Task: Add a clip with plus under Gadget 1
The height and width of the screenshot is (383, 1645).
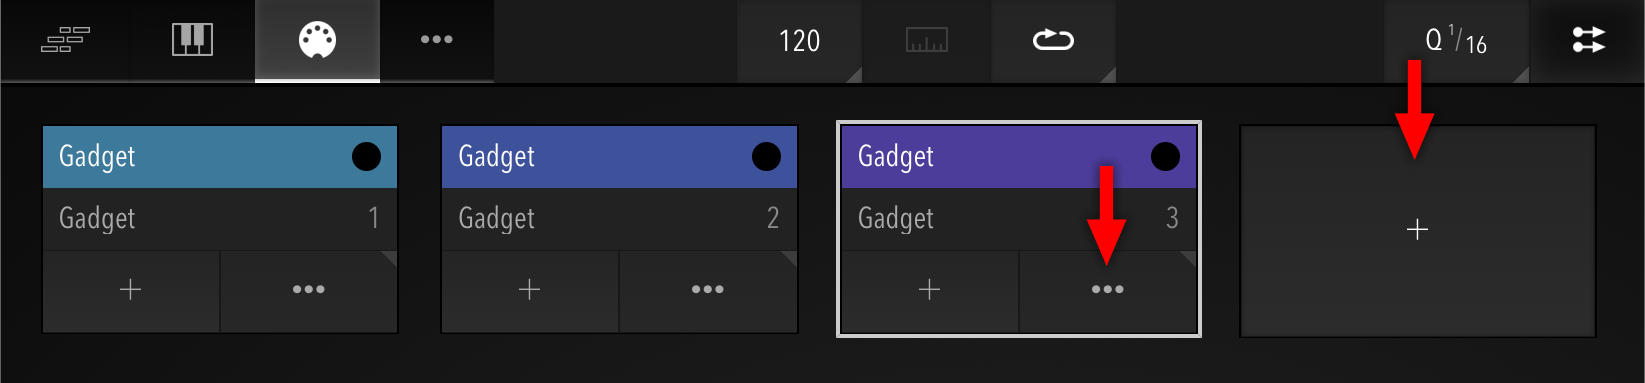Action: pyautogui.click(x=130, y=290)
